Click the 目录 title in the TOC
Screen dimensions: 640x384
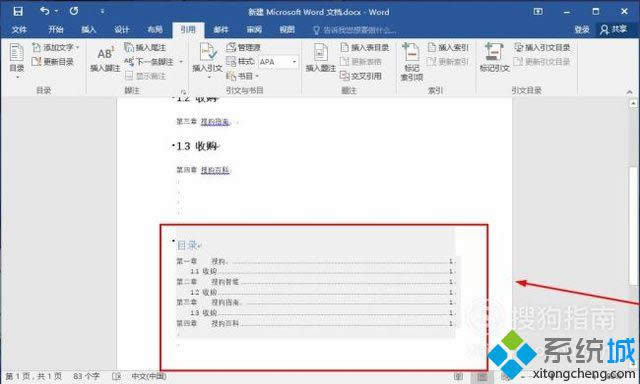(187, 245)
